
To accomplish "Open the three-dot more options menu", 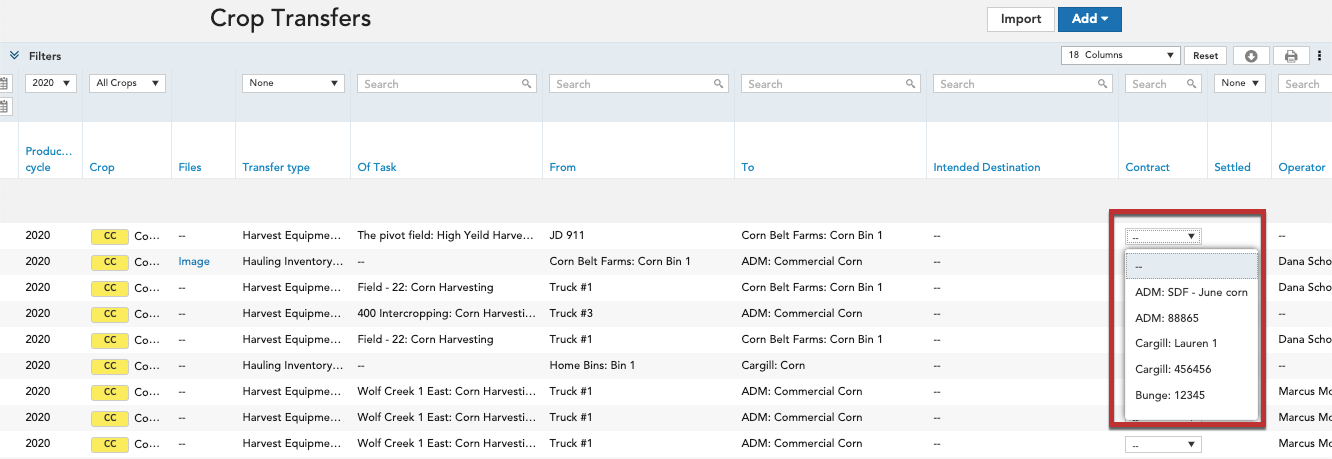I will pyautogui.click(x=1320, y=56).
